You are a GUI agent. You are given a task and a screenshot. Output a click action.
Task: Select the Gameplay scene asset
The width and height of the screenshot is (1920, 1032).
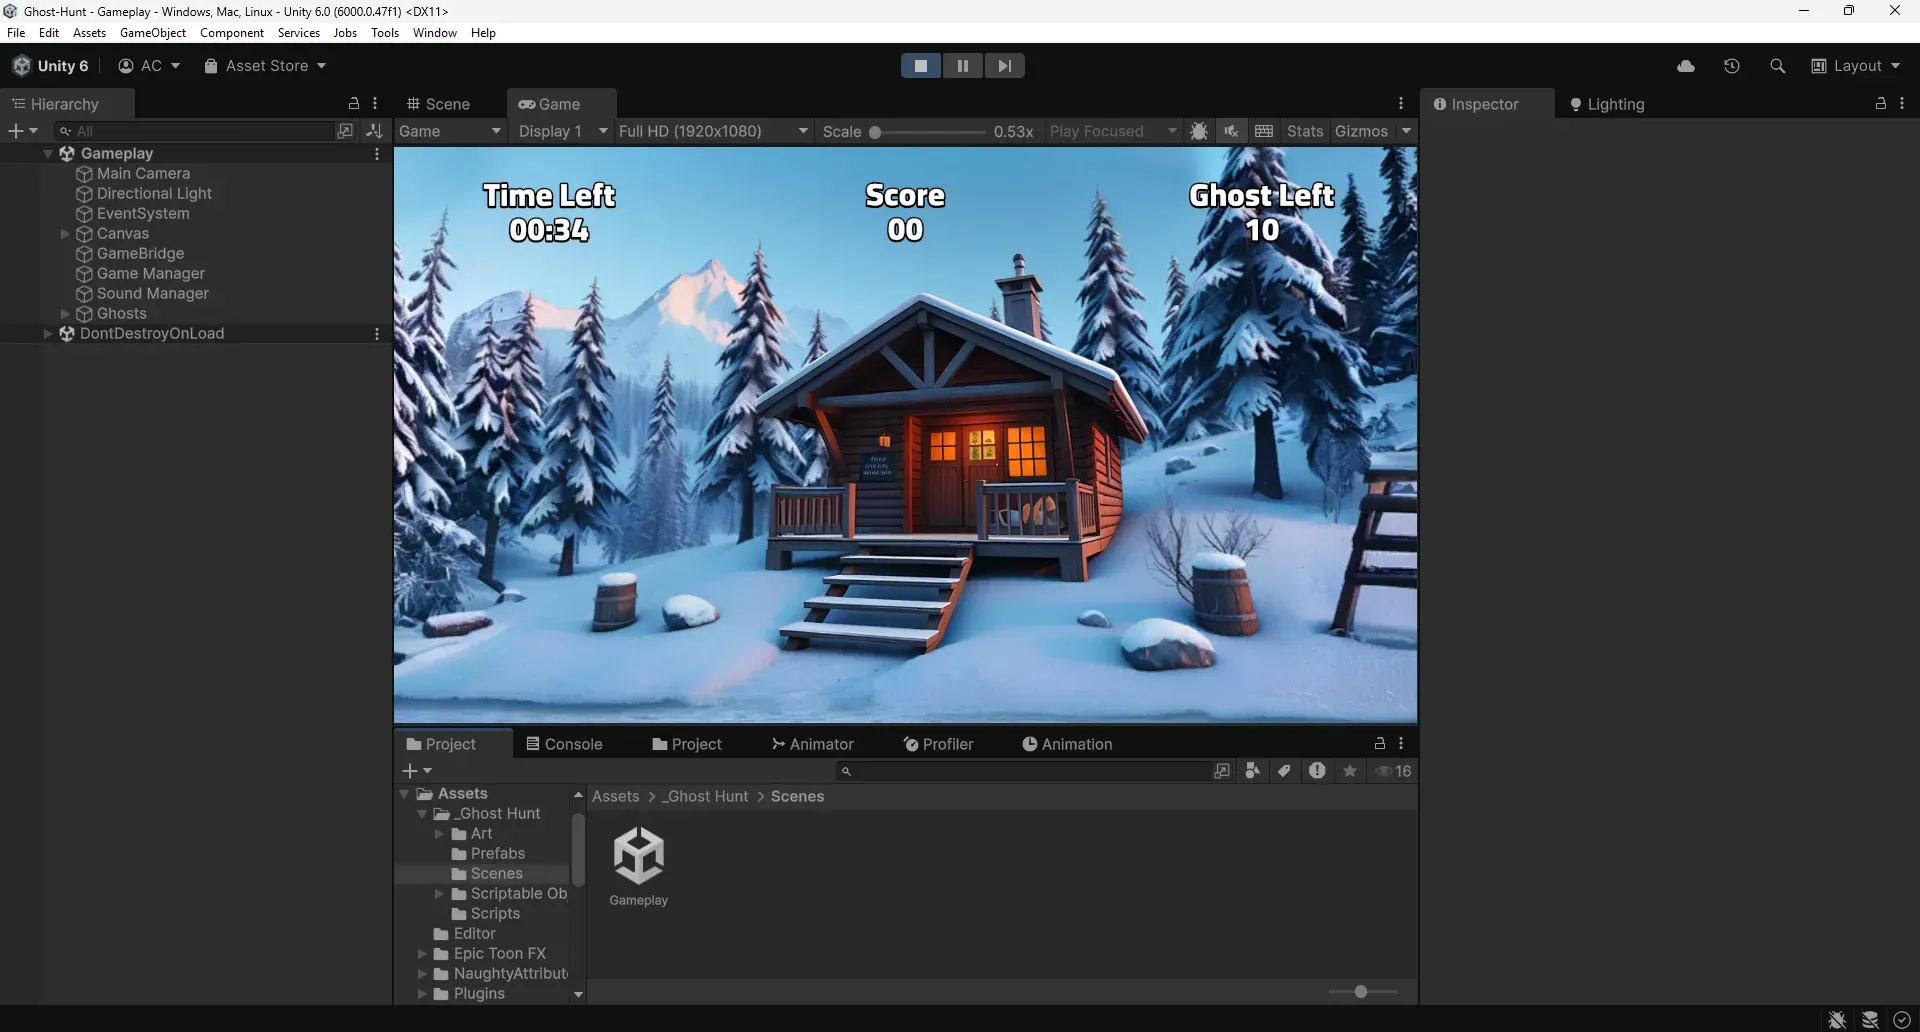(x=639, y=866)
